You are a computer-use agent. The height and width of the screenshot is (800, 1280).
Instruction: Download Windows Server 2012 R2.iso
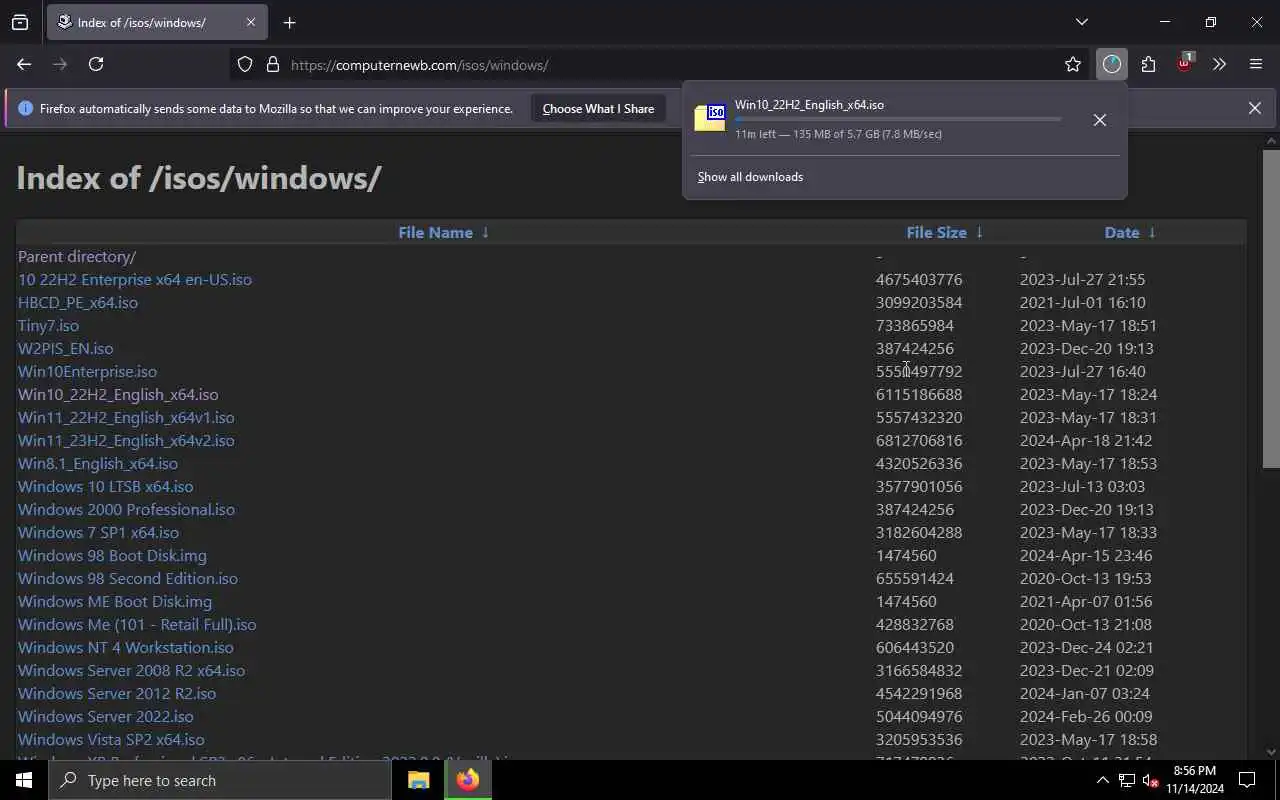click(117, 694)
